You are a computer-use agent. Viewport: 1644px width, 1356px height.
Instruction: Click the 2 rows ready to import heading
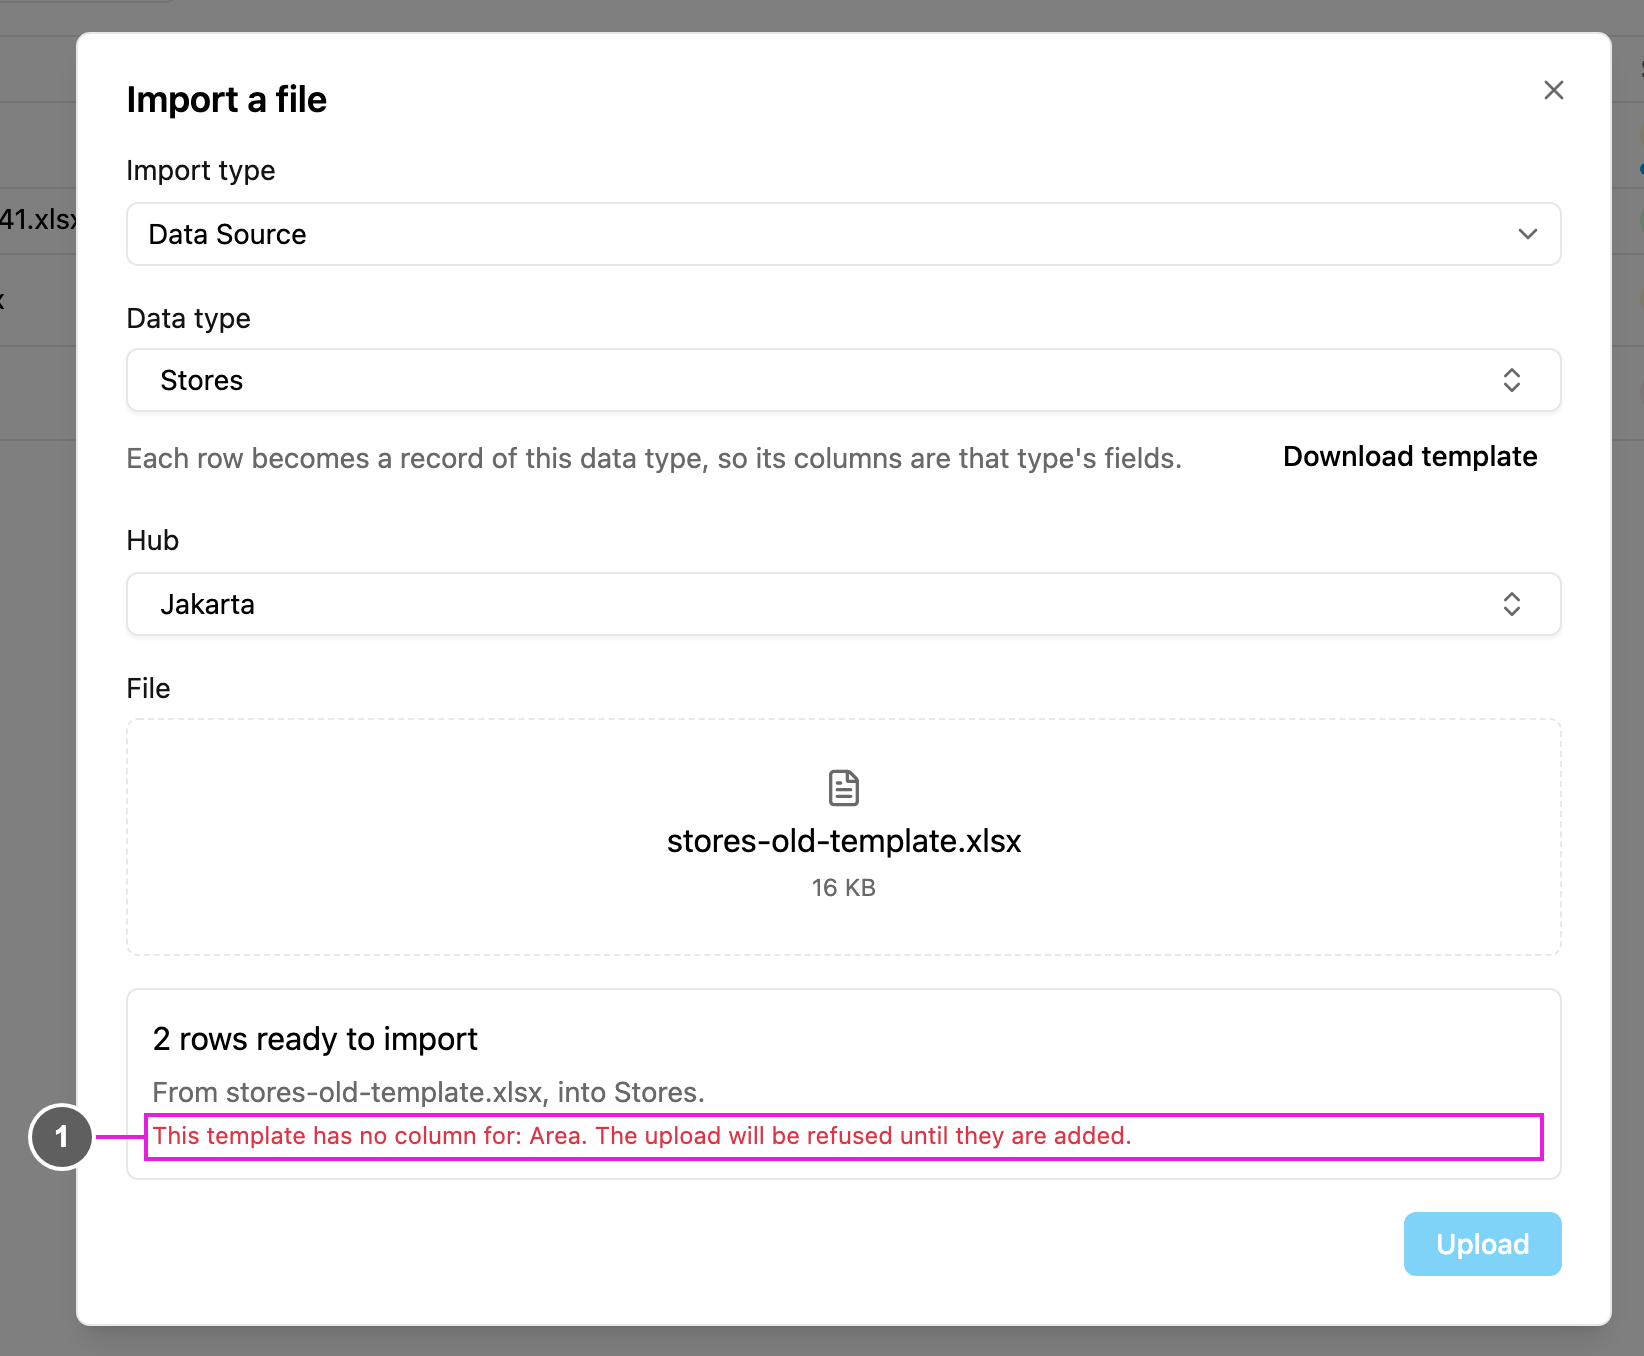[x=315, y=1039]
